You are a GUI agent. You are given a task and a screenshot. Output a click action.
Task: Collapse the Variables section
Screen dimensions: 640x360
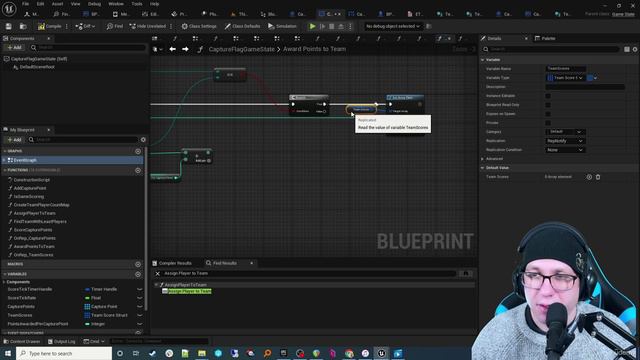click(5, 274)
